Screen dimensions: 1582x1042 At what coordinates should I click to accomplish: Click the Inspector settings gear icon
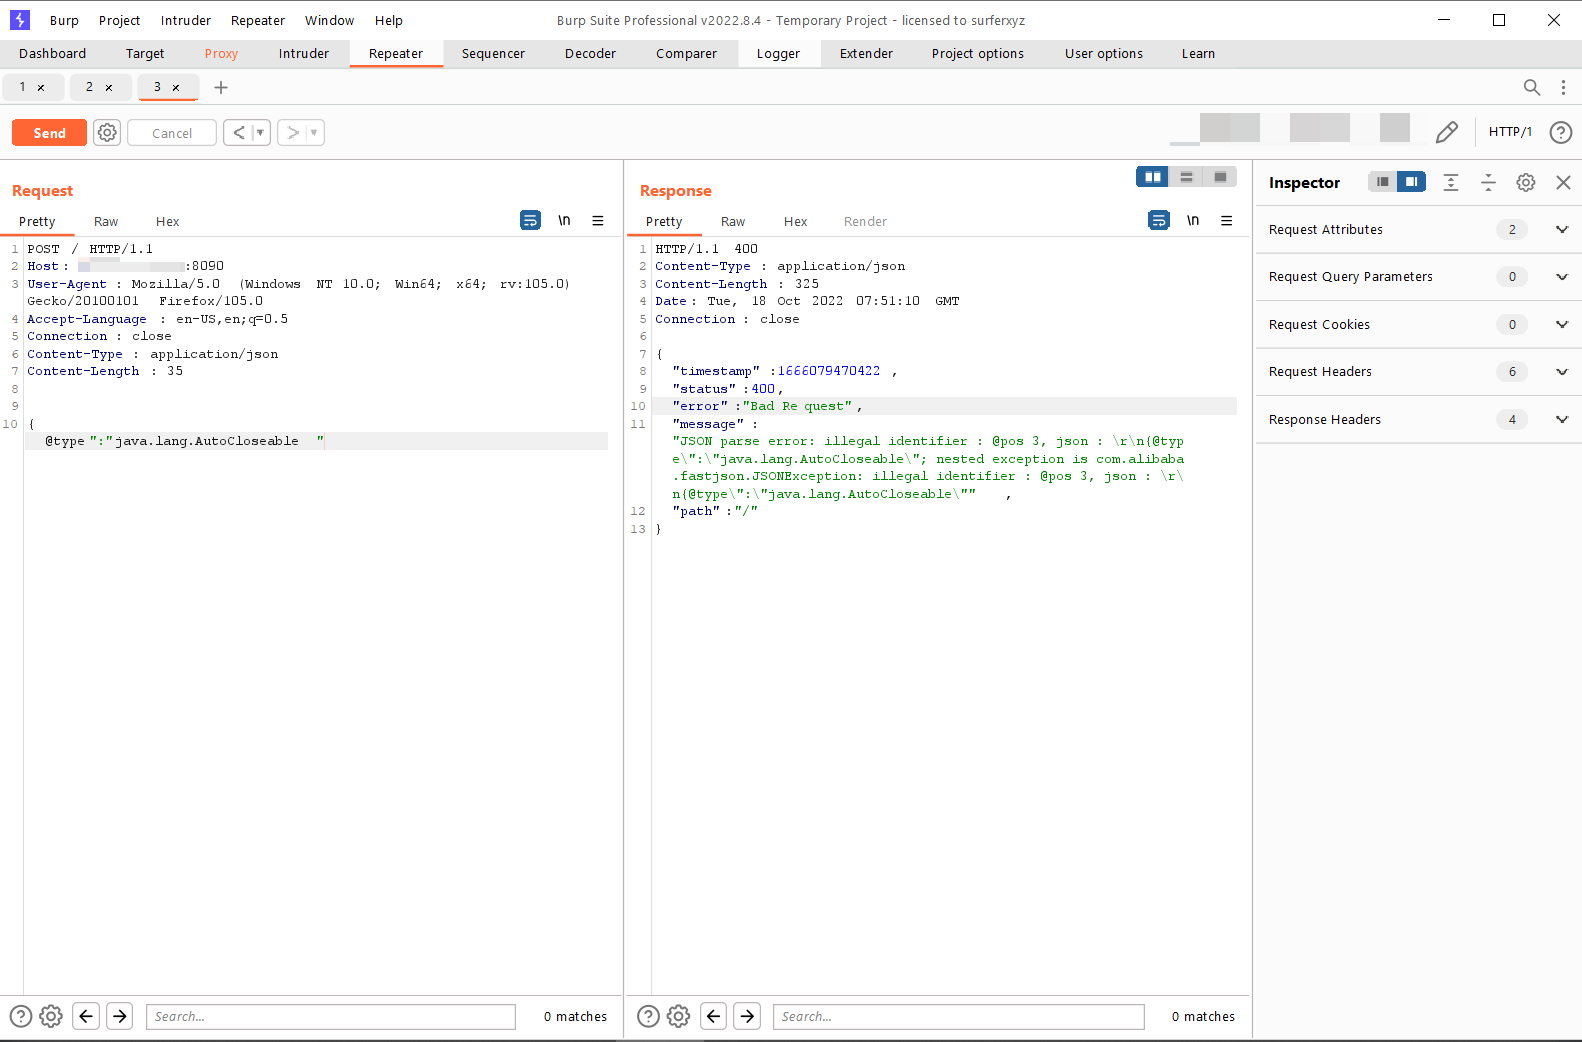click(1525, 182)
